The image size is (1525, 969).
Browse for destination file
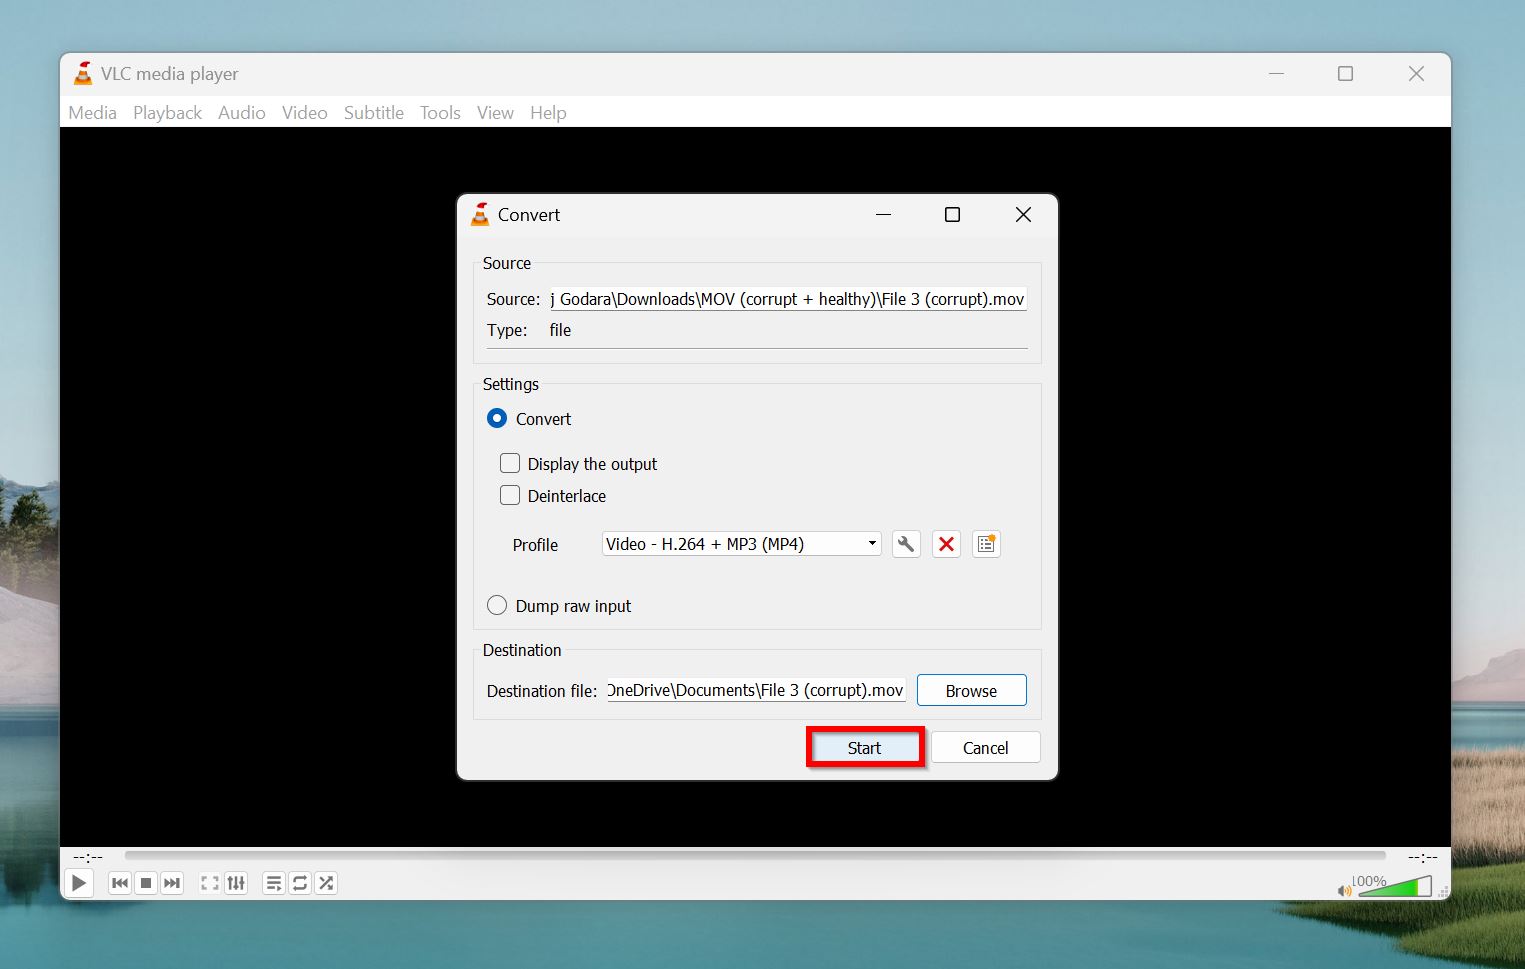tap(971, 691)
